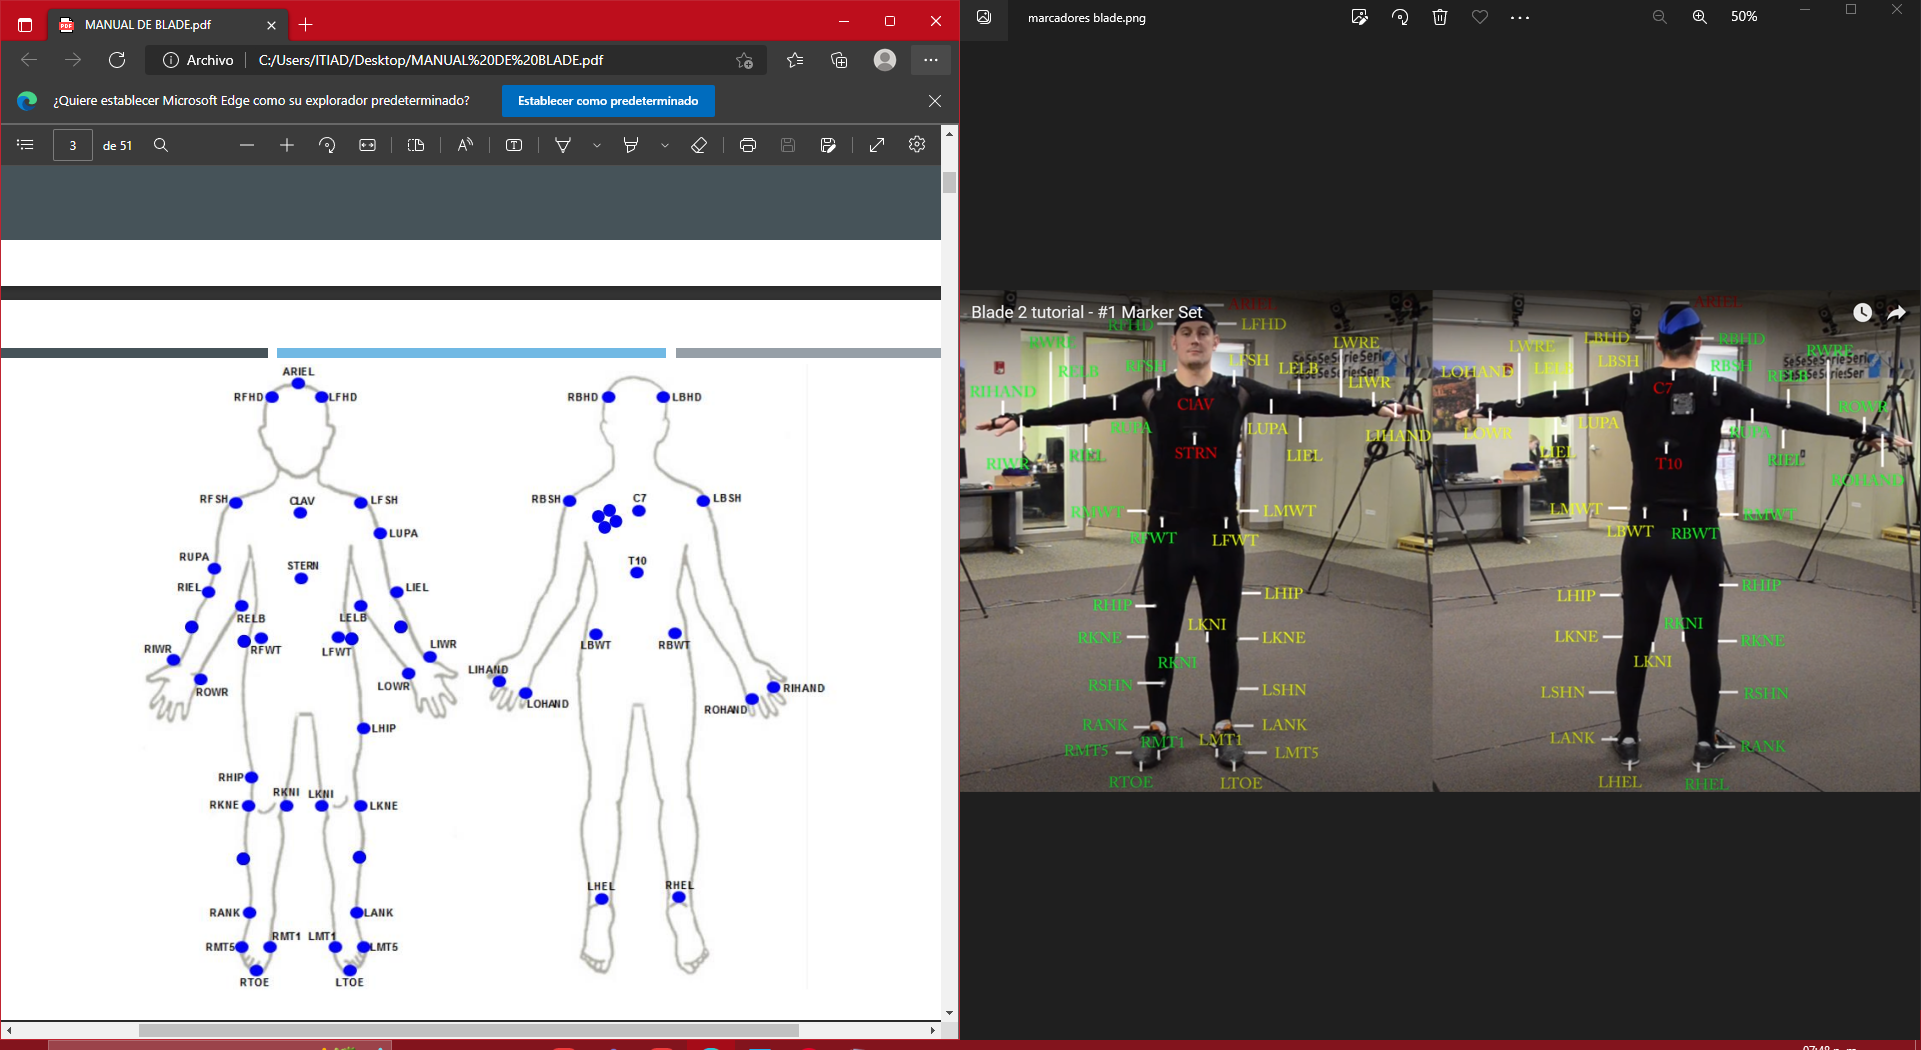
Task: Add a text box to the PDF
Action: 514,145
